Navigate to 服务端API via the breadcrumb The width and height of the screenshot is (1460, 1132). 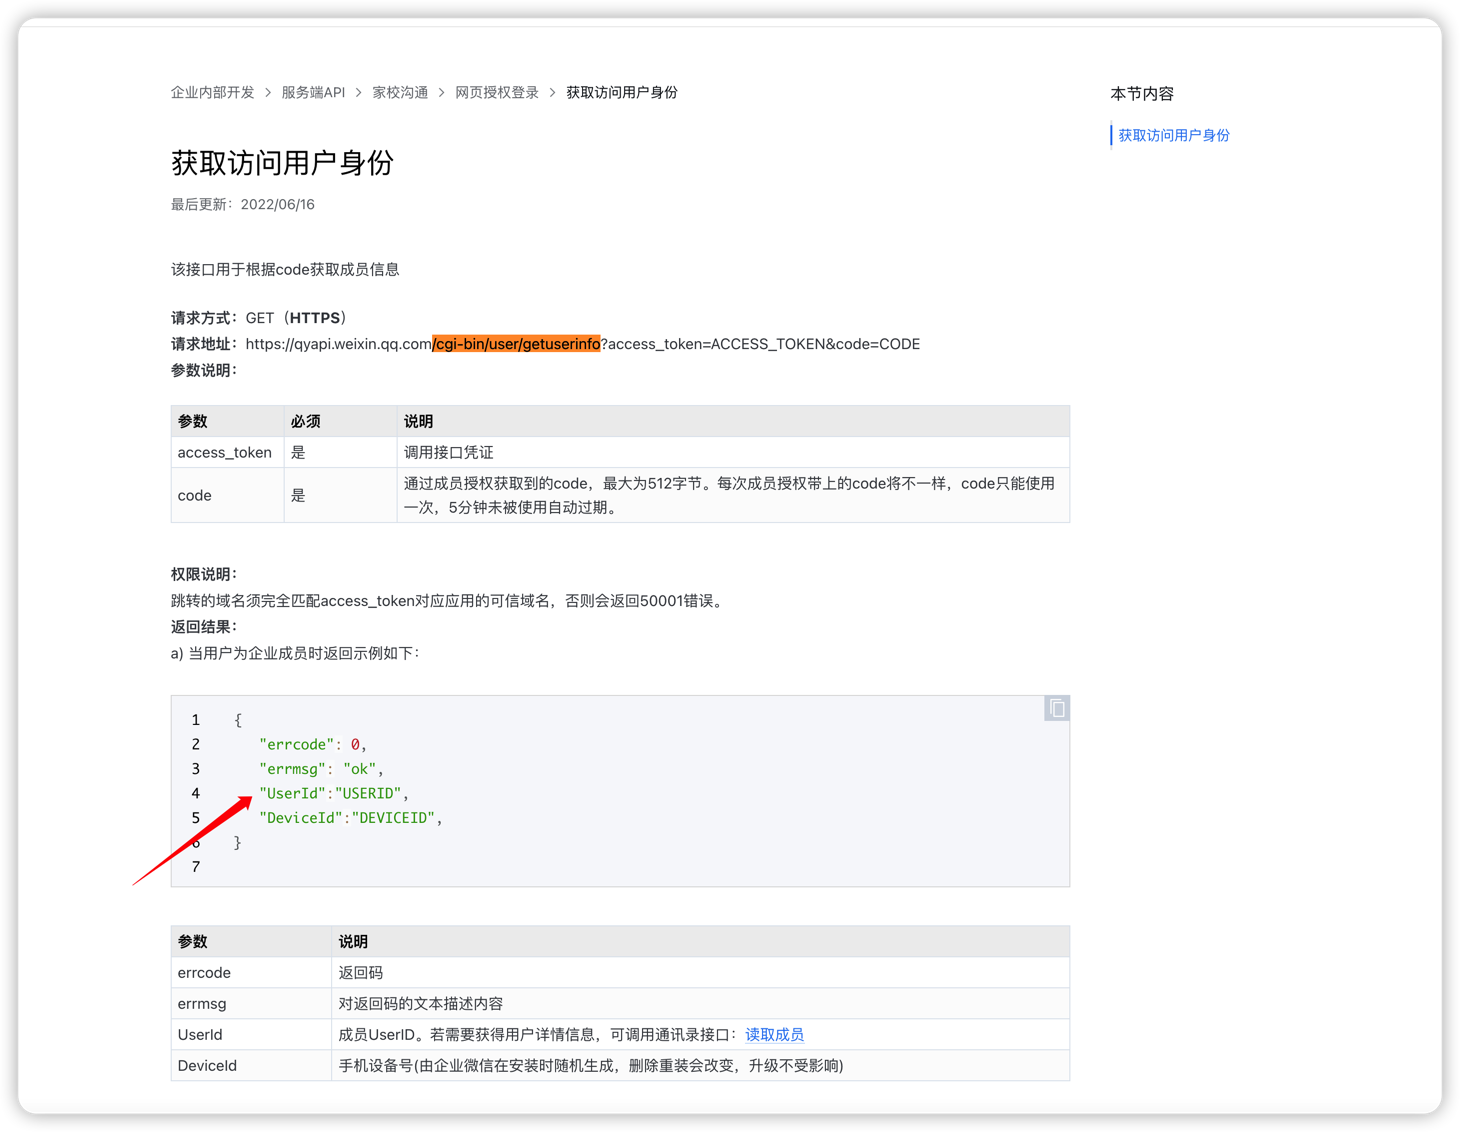click(x=314, y=91)
